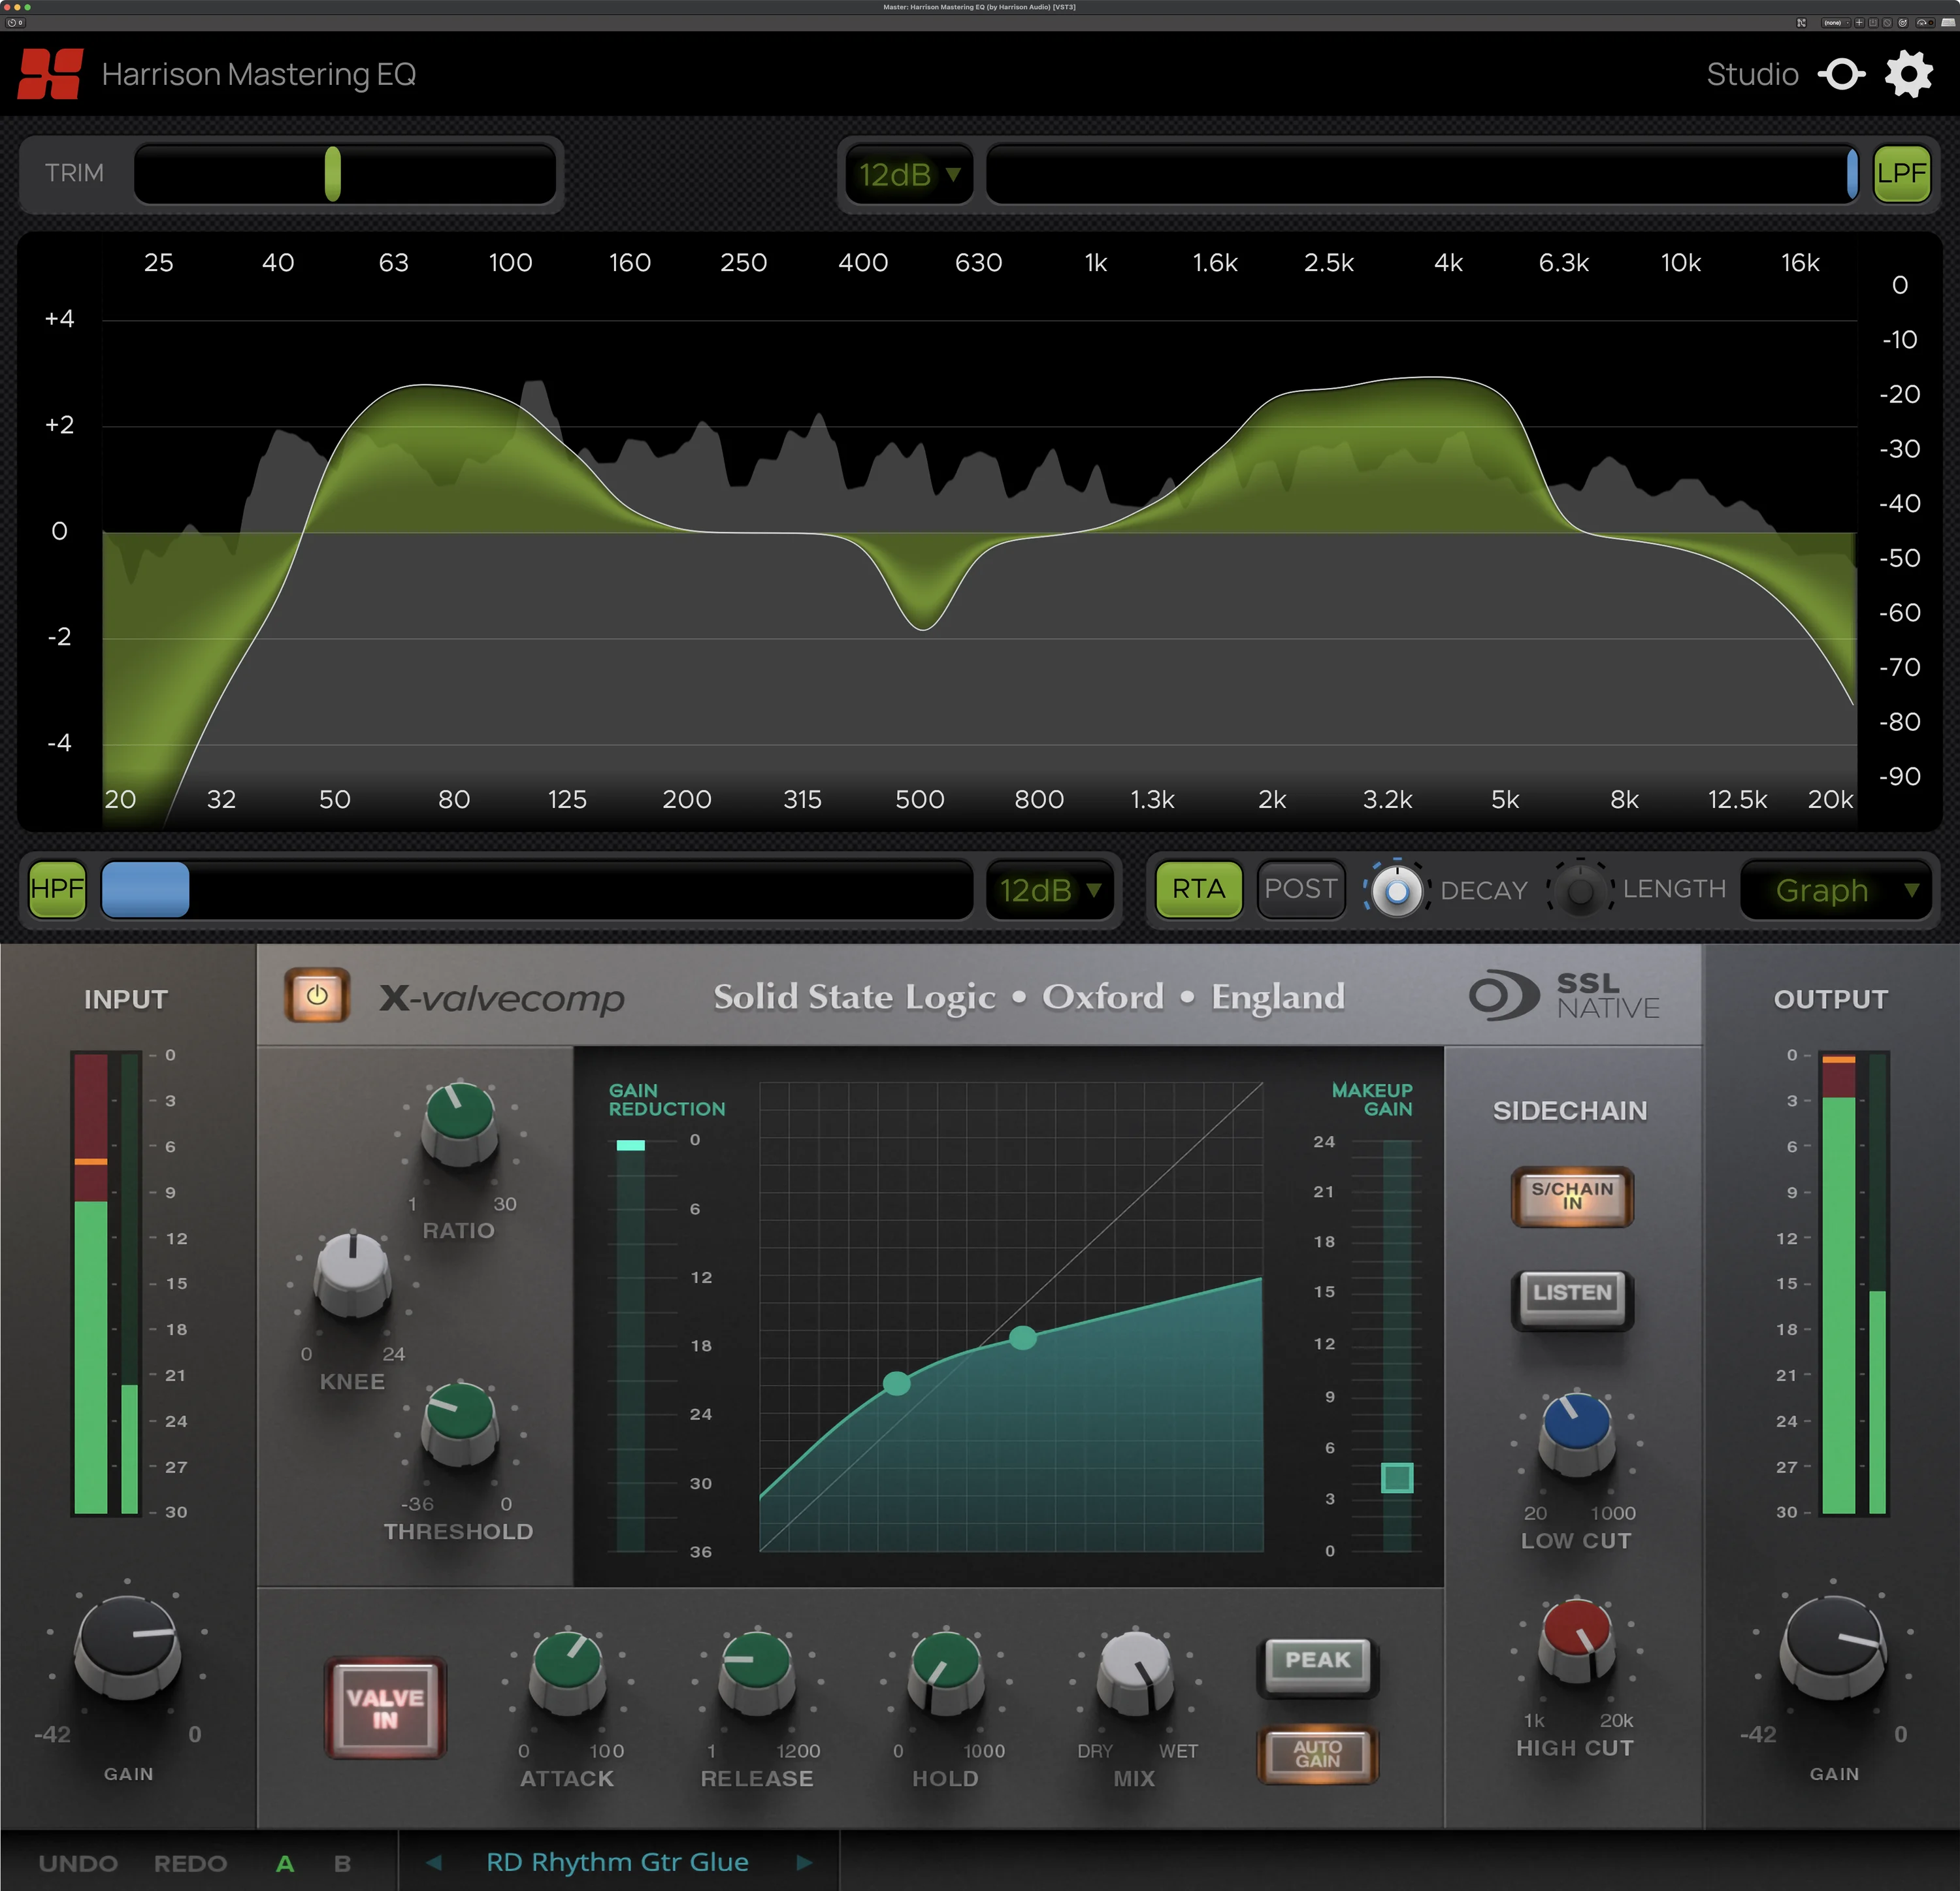This screenshot has height=1891, width=1960.
Task: Open the (none) preset dropdown in host bar
Action: [1836, 23]
